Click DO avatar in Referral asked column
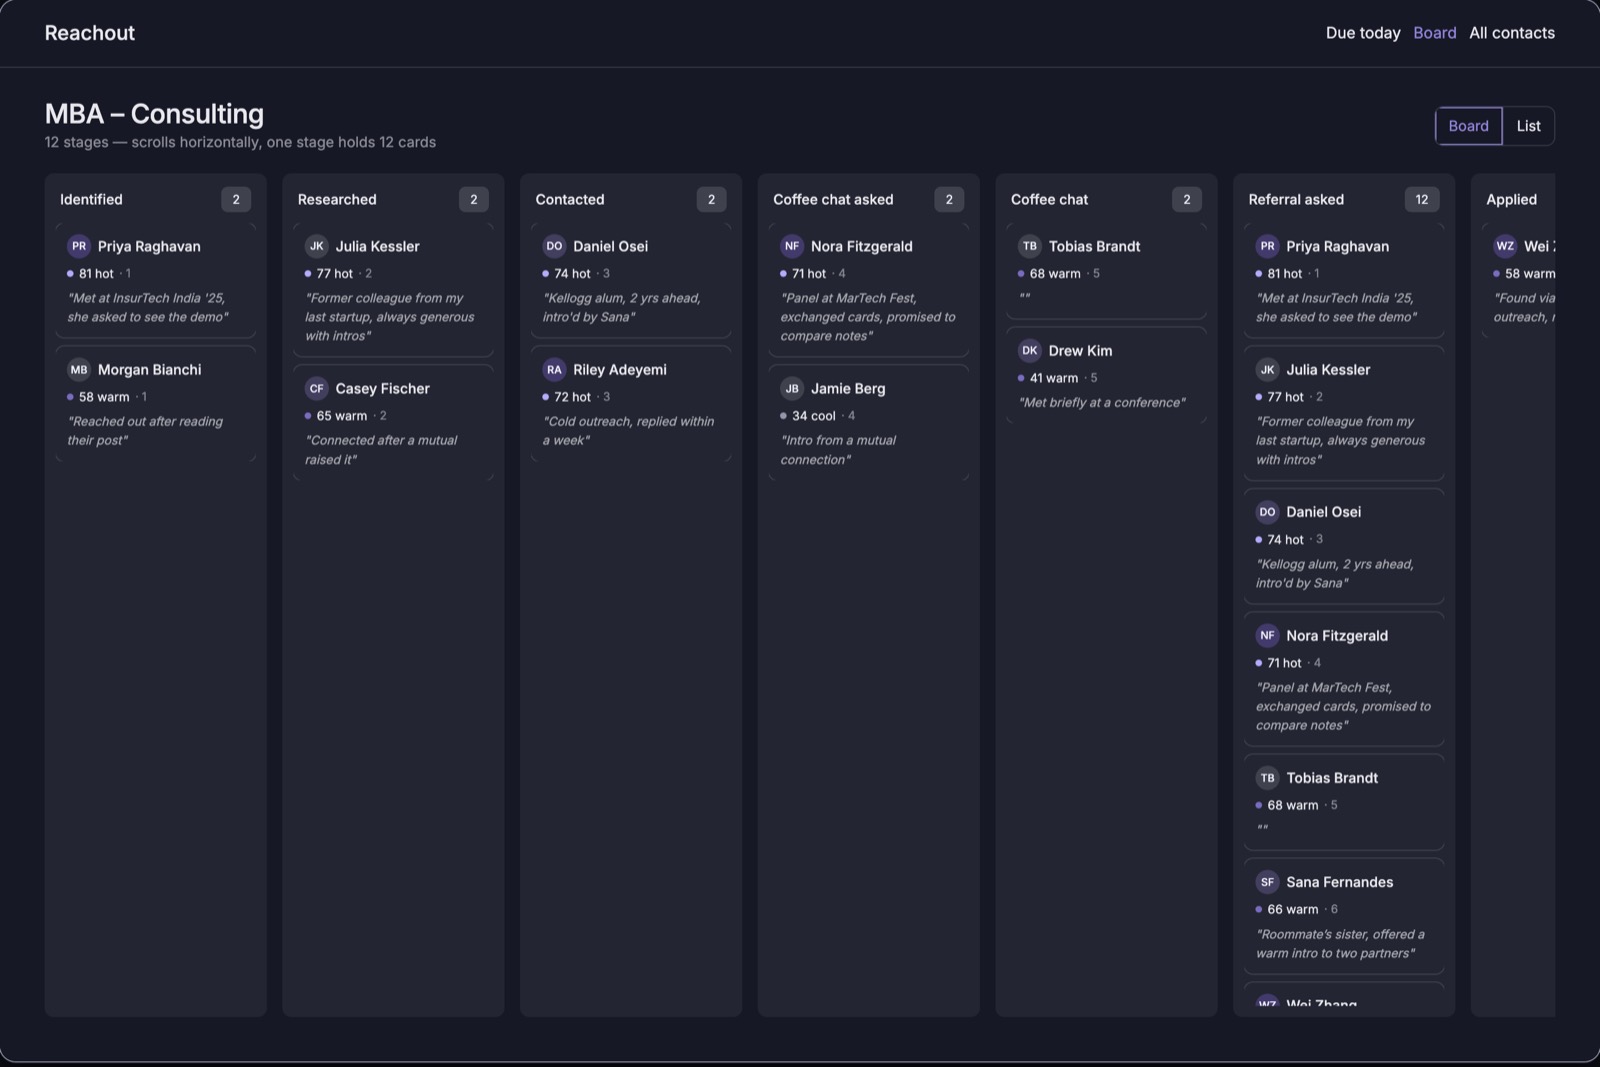The width and height of the screenshot is (1600, 1067). (1268, 511)
